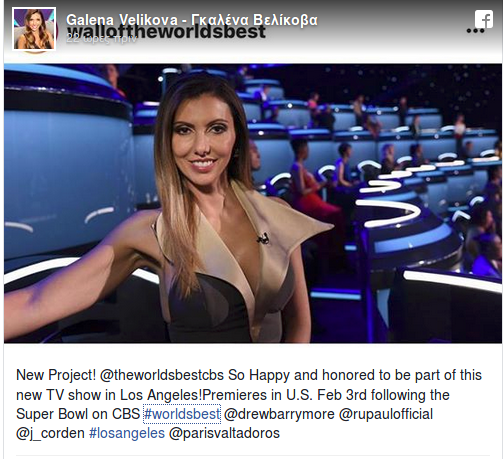Follow the #losangeles hashtag link
This screenshot has width=504, height=459.
pyautogui.click(x=127, y=433)
